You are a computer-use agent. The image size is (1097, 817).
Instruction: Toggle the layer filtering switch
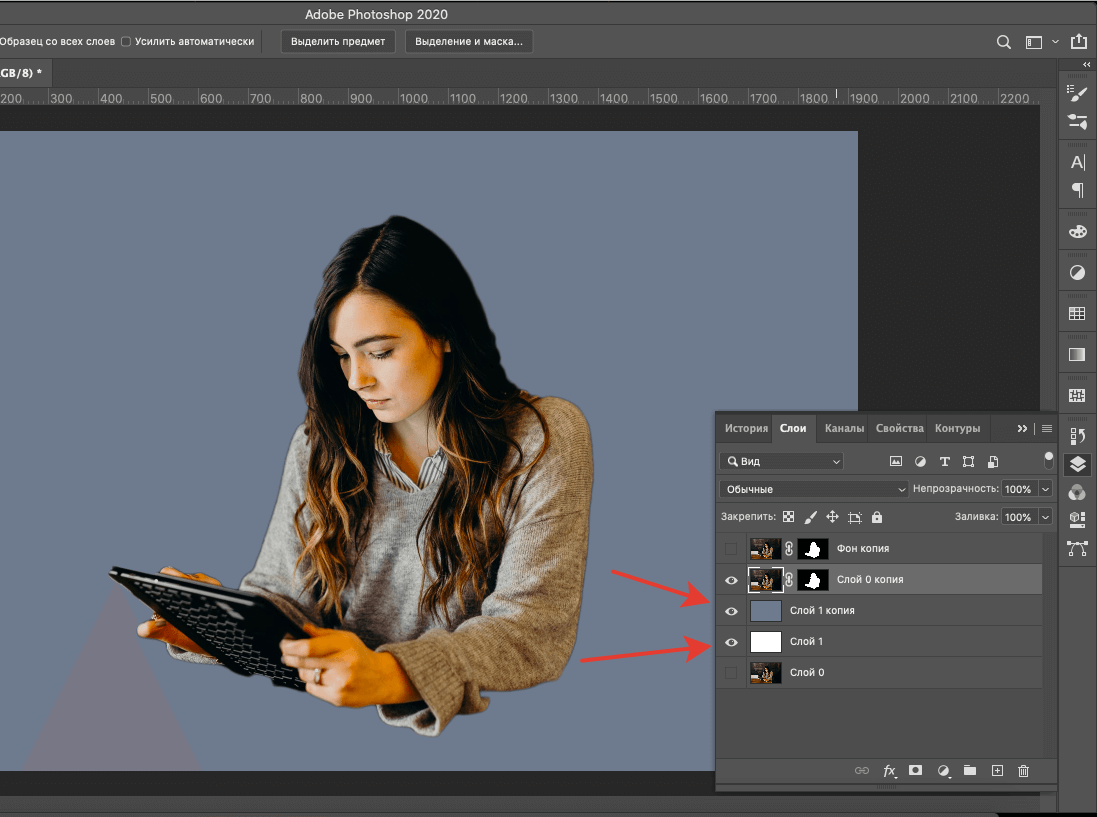tap(1048, 460)
